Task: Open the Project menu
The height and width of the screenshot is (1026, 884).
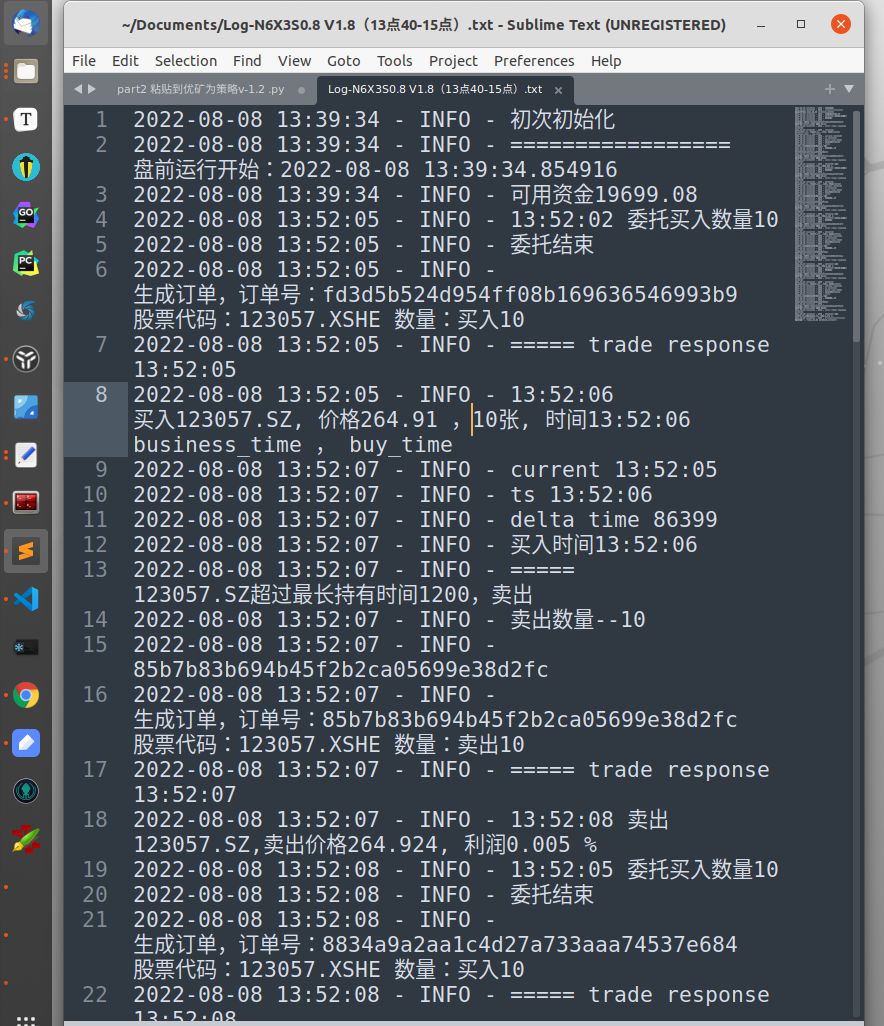Action: (x=453, y=61)
